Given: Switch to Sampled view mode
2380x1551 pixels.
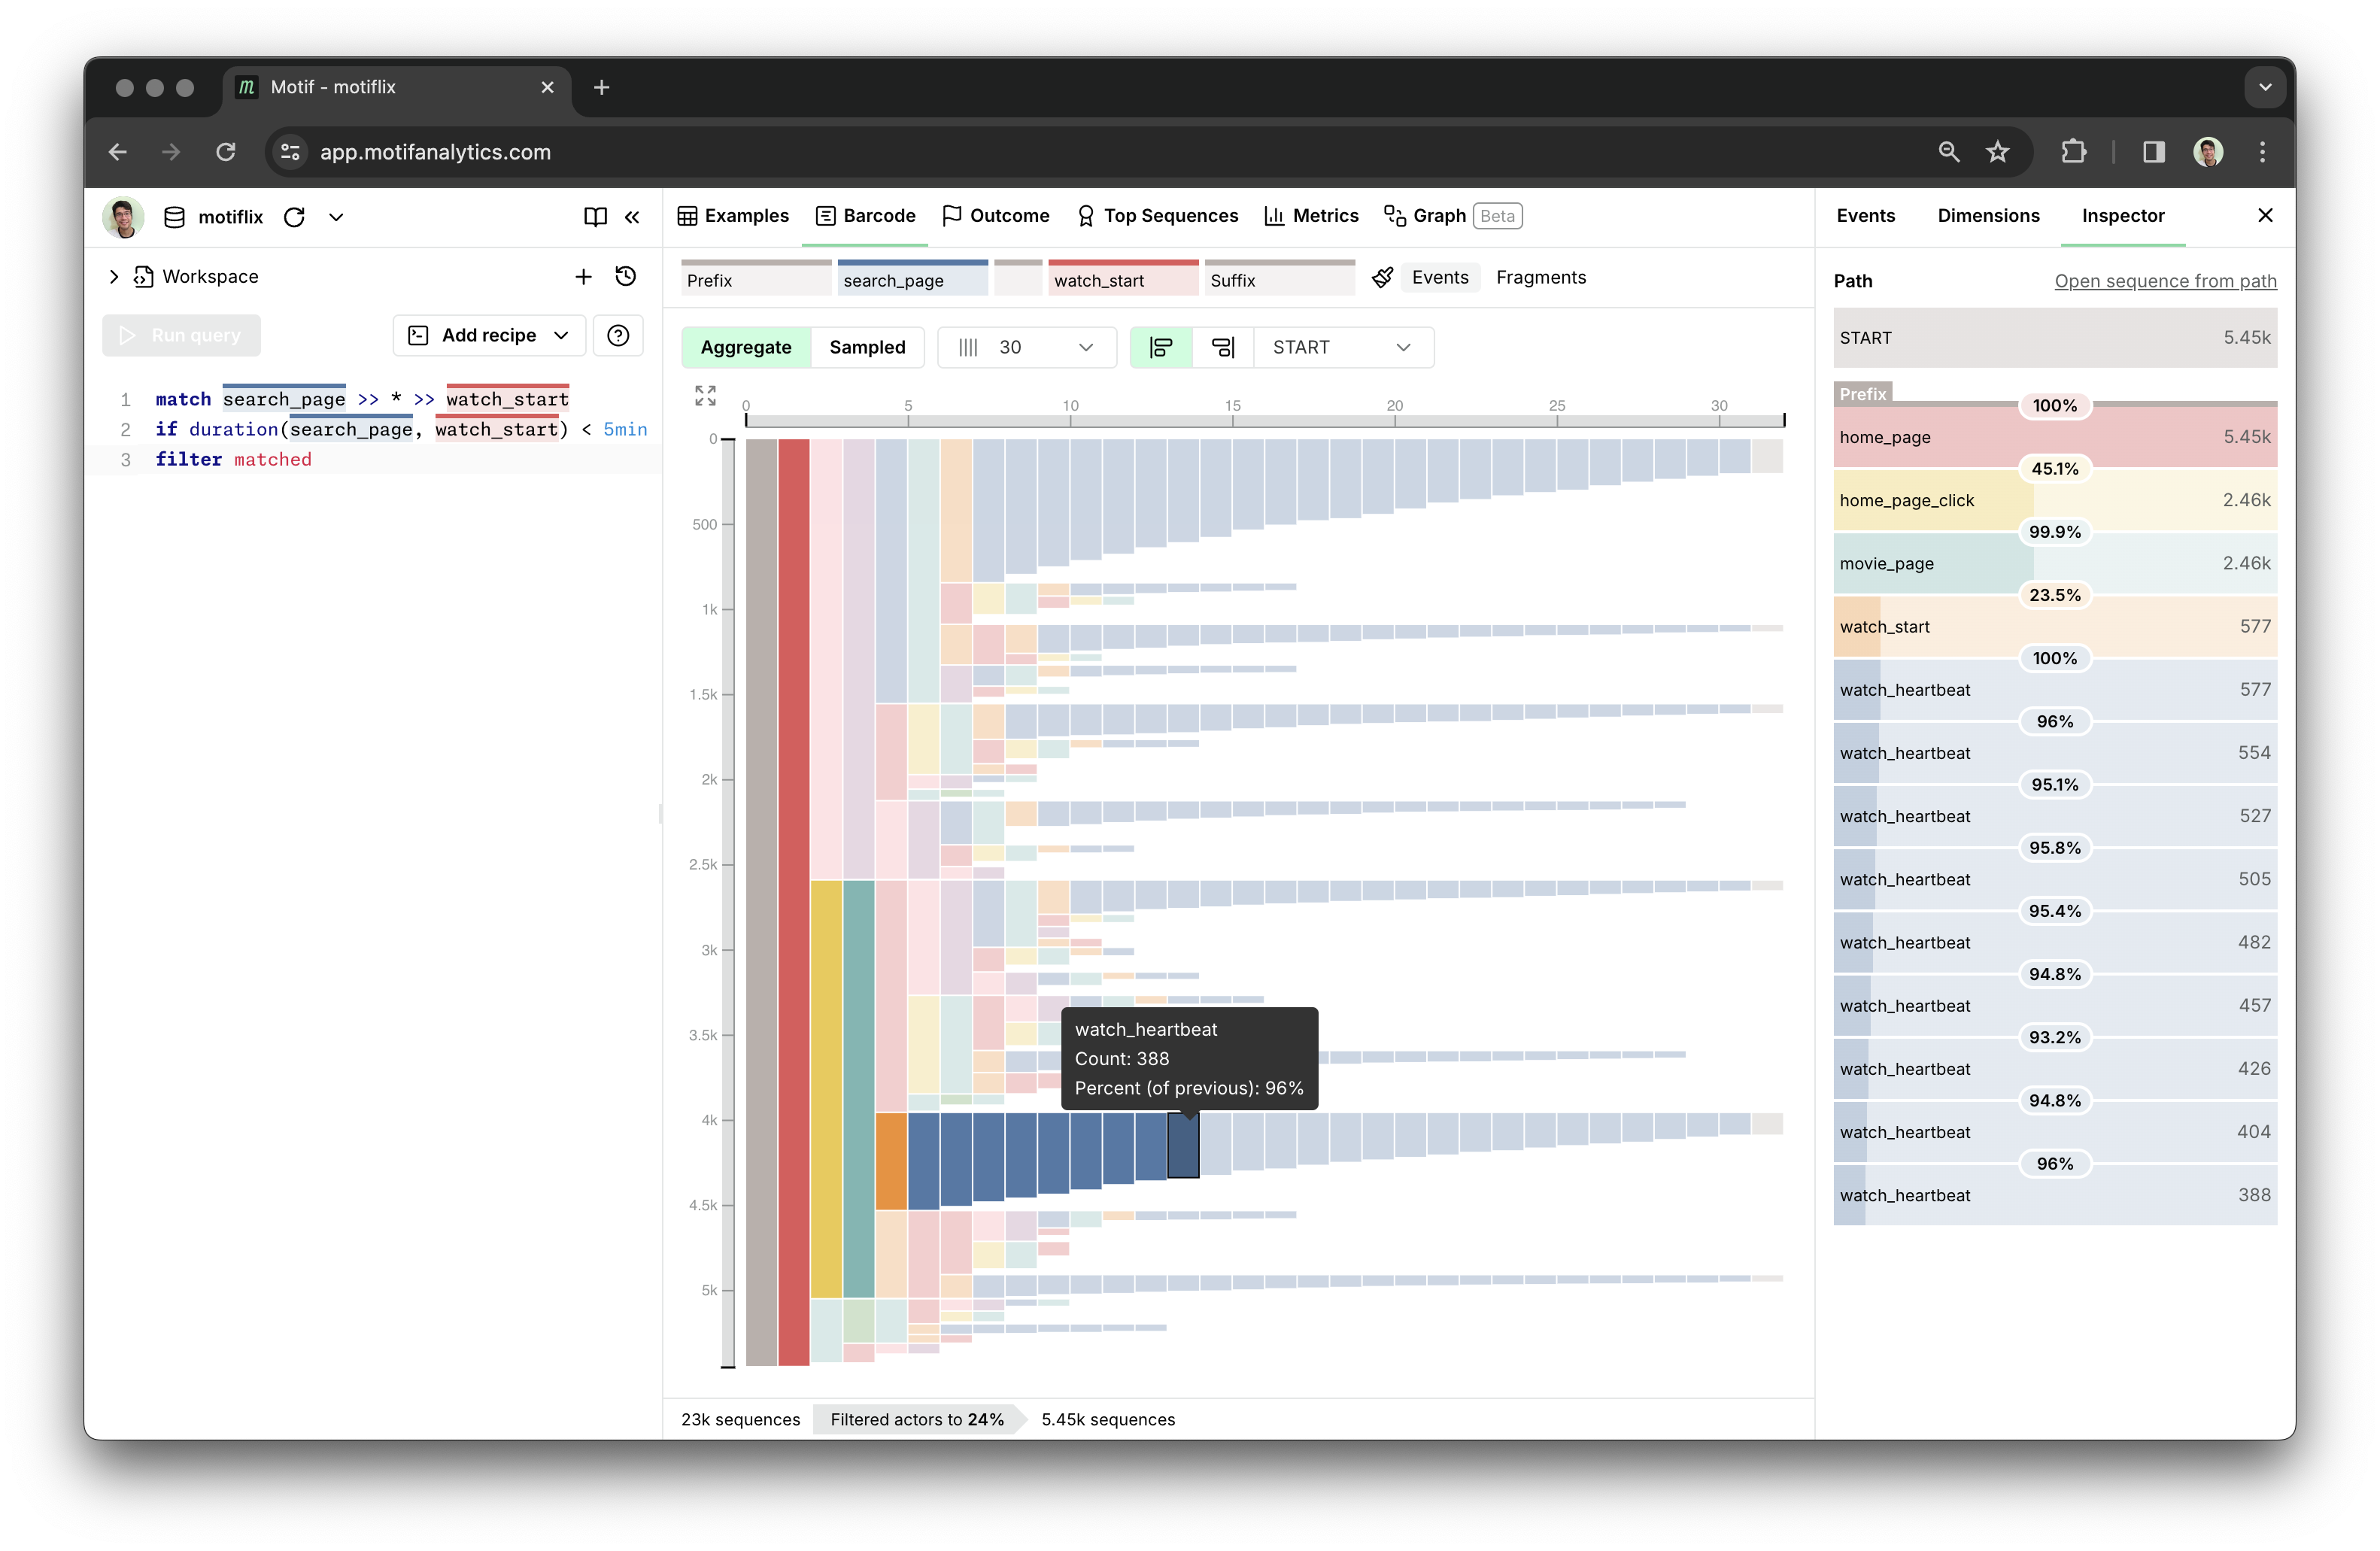Looking at the screenshot, I should 867,347.
